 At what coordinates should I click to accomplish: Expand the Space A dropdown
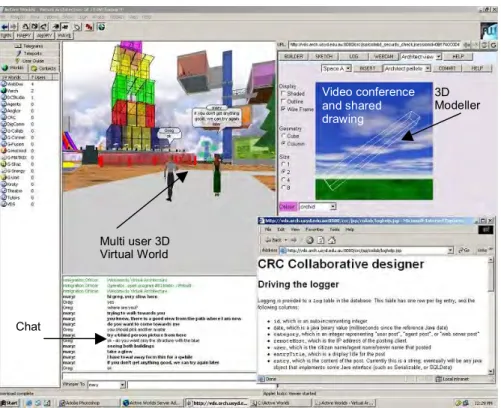coord(348,68)
